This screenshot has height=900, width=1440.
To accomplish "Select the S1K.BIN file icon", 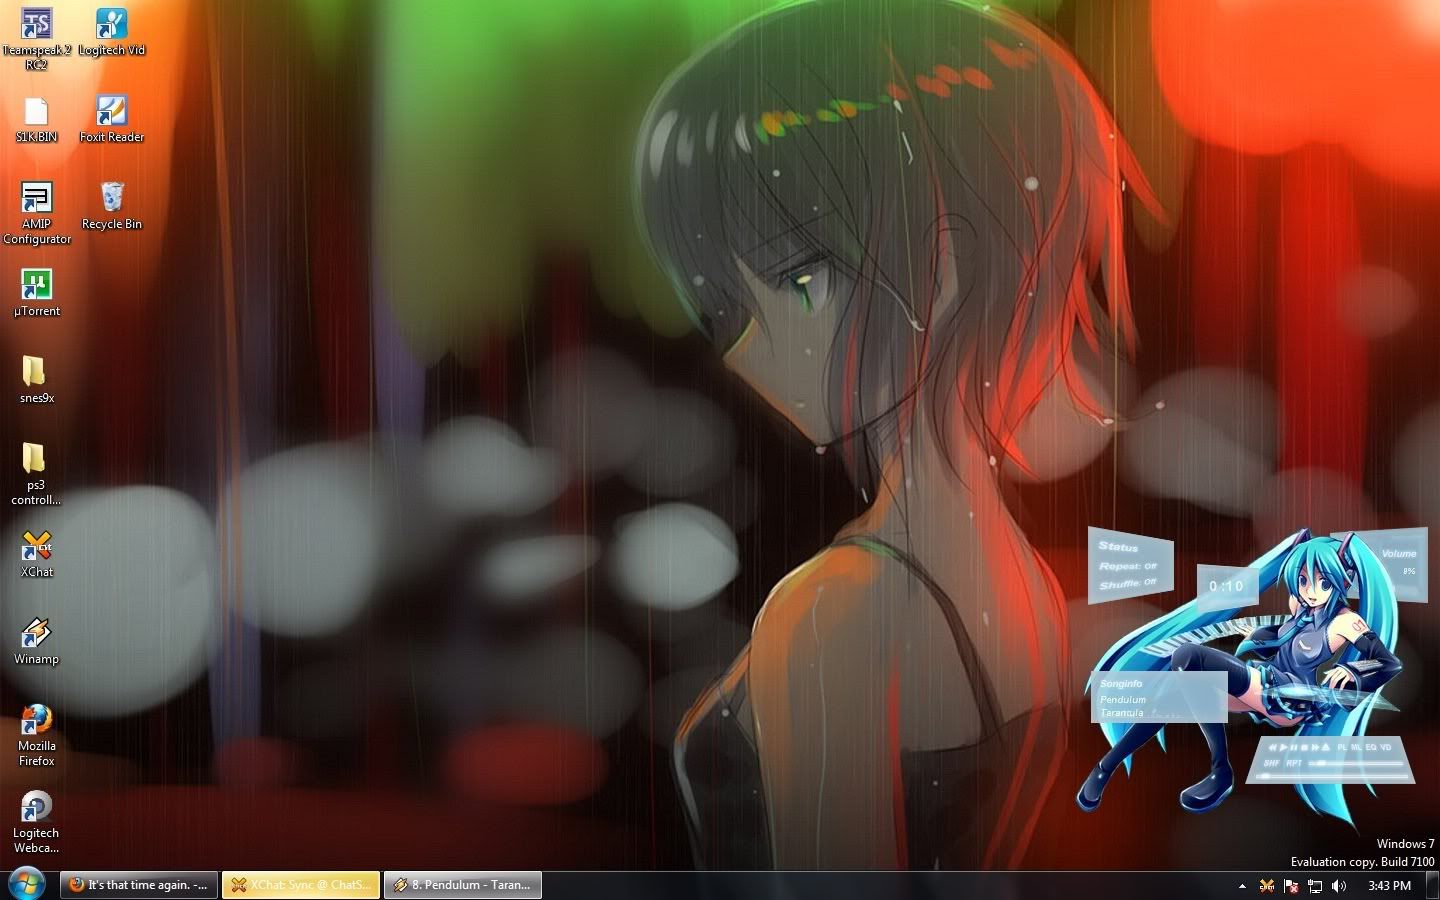I will pyautogui.click(x=36, y=120).
